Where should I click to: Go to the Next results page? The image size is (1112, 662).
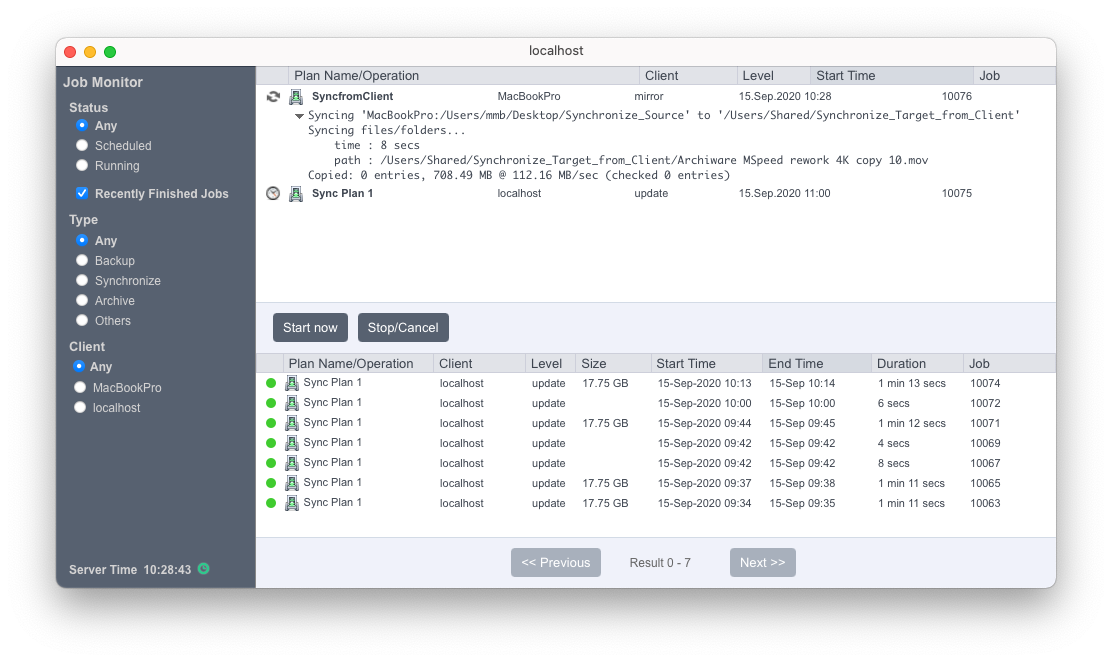762,563
